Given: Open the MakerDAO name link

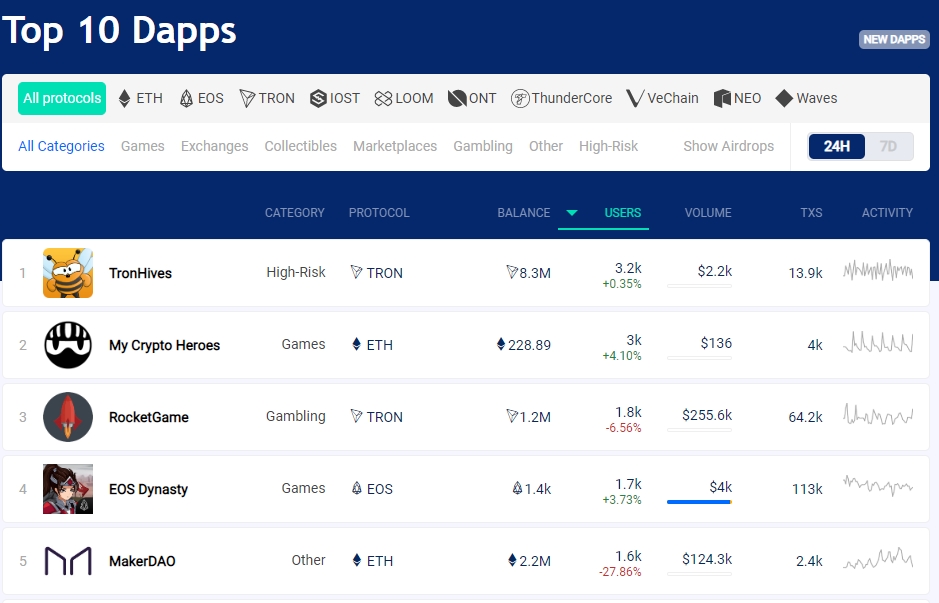Looking at the screenshot, I should click(142, 561).
